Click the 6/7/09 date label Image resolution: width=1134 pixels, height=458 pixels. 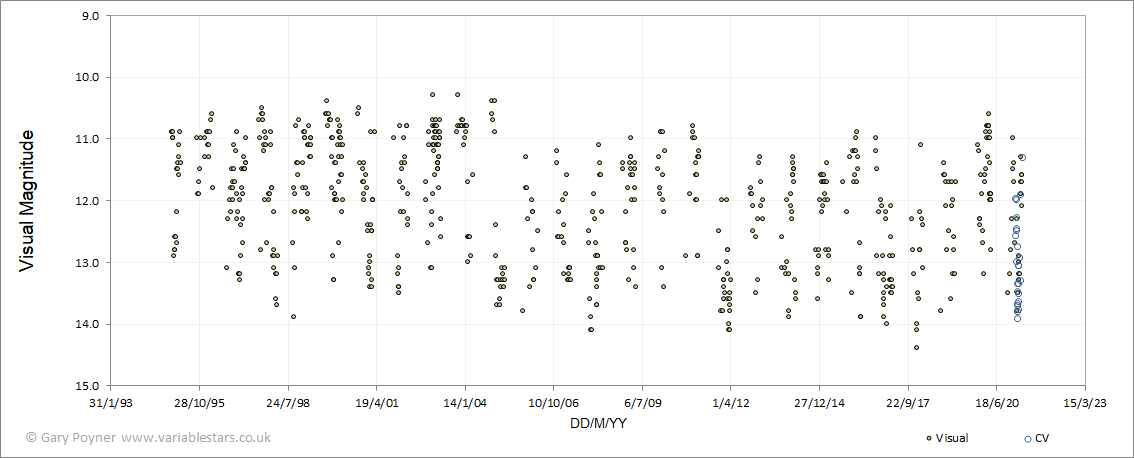[643, 403]
